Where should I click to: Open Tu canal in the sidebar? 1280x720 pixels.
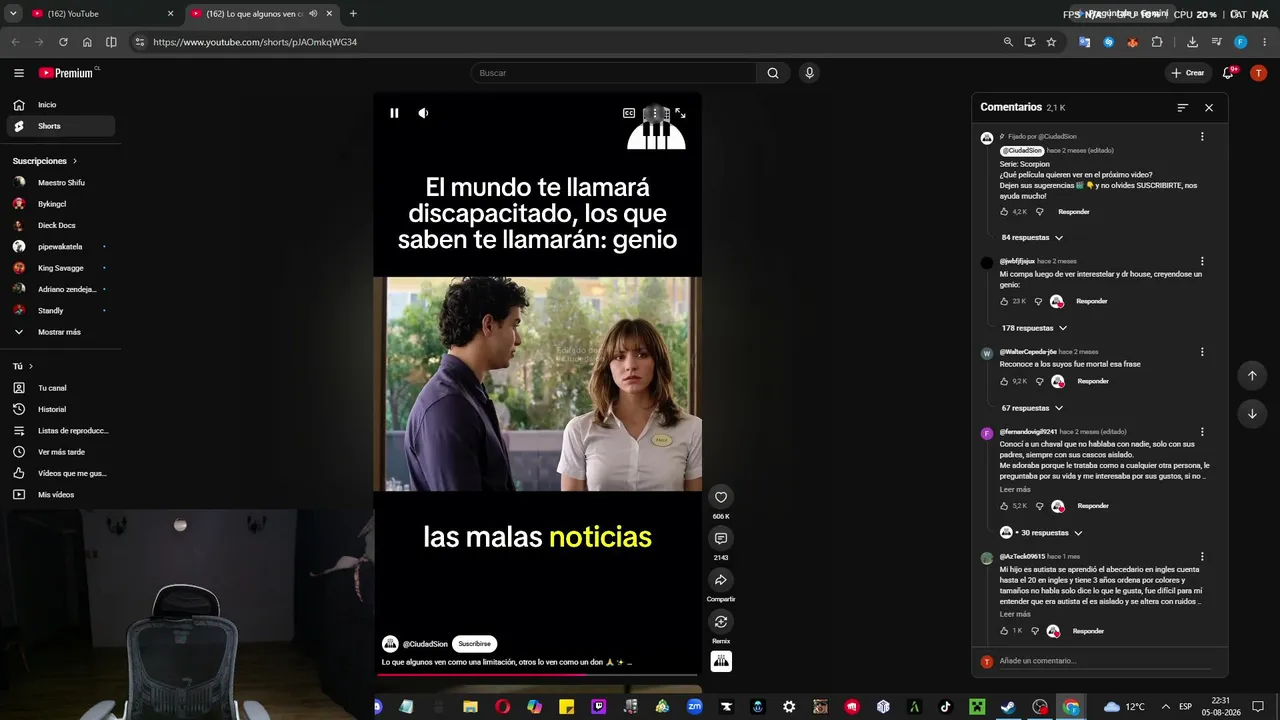point(61,388)
